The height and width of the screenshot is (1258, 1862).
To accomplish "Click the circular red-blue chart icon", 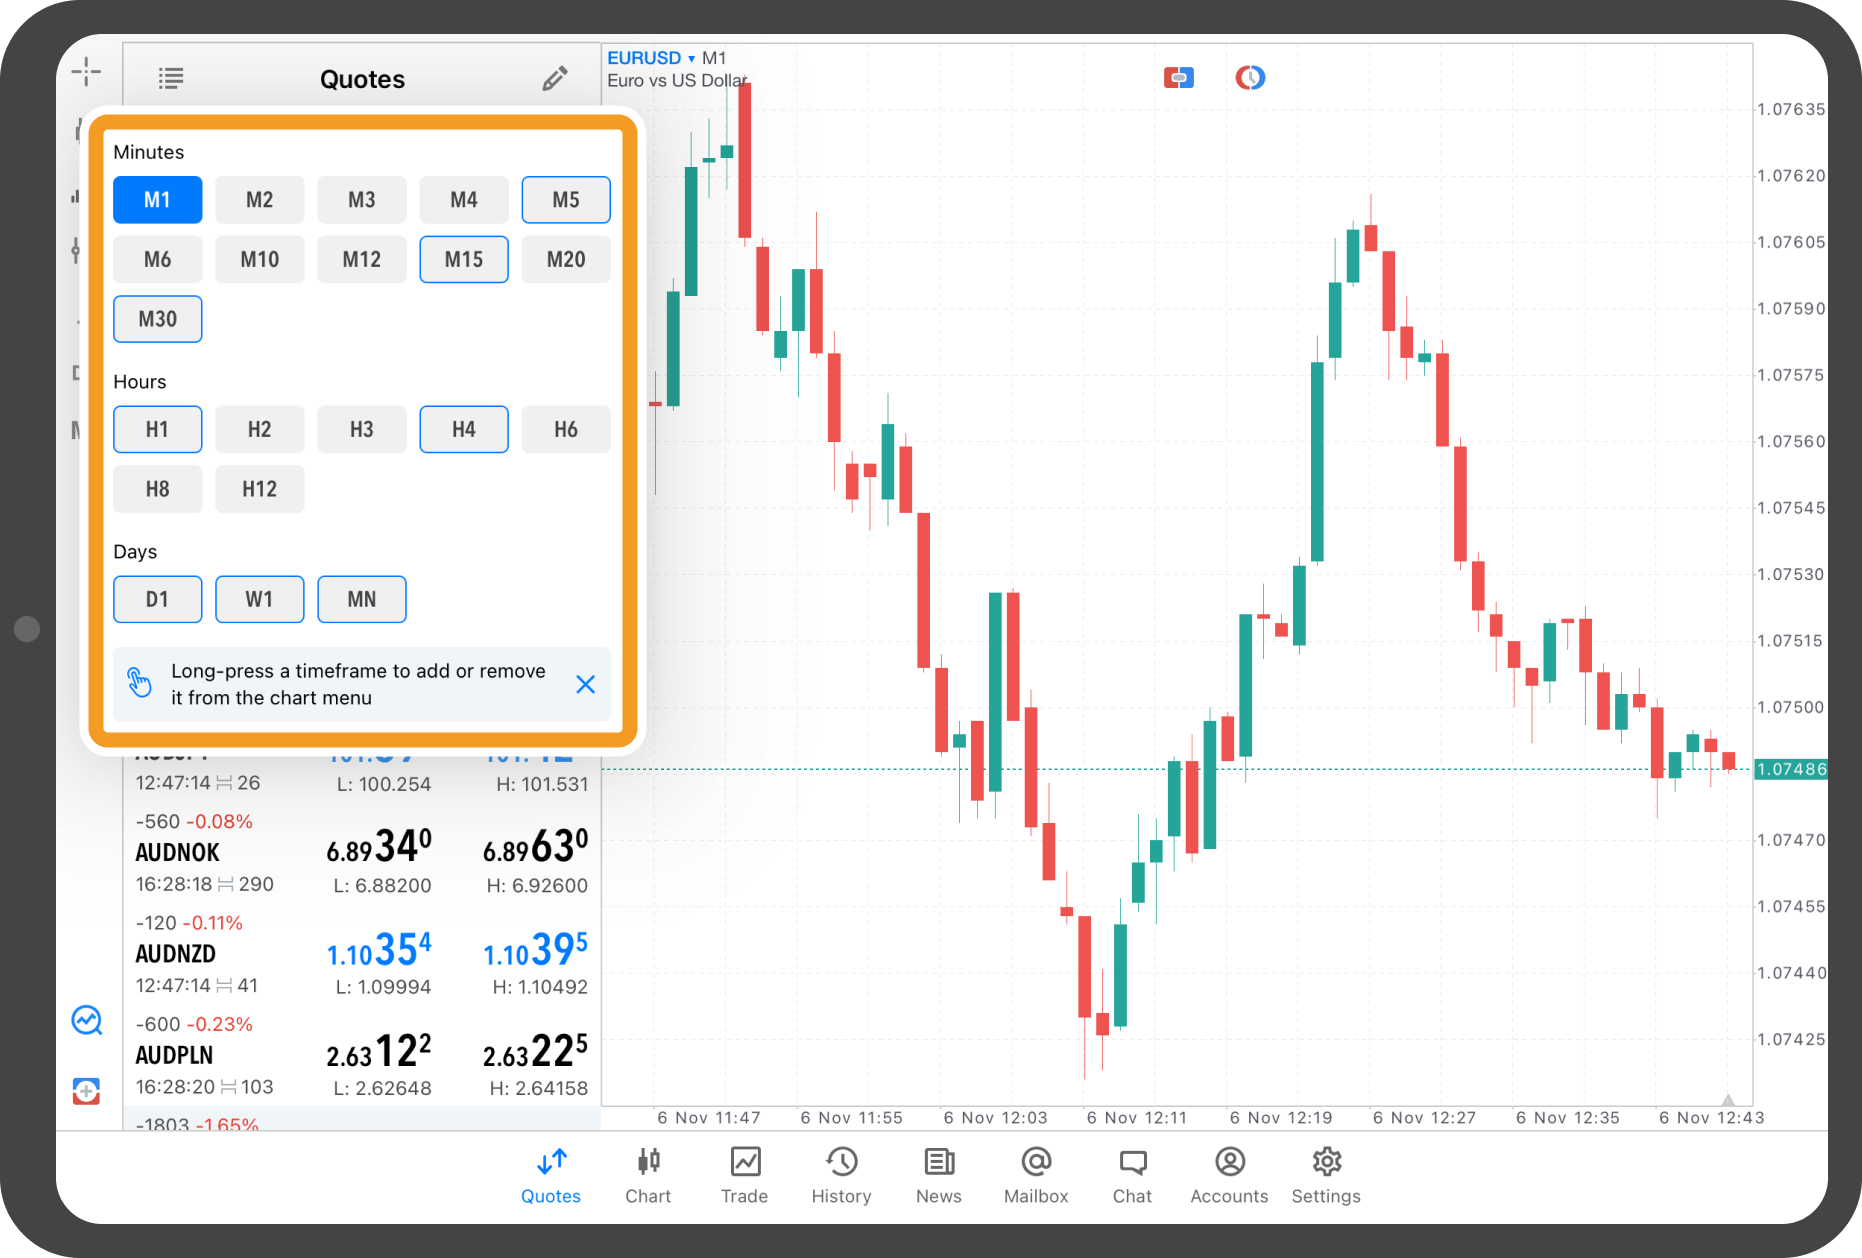I will point(1250,77).
